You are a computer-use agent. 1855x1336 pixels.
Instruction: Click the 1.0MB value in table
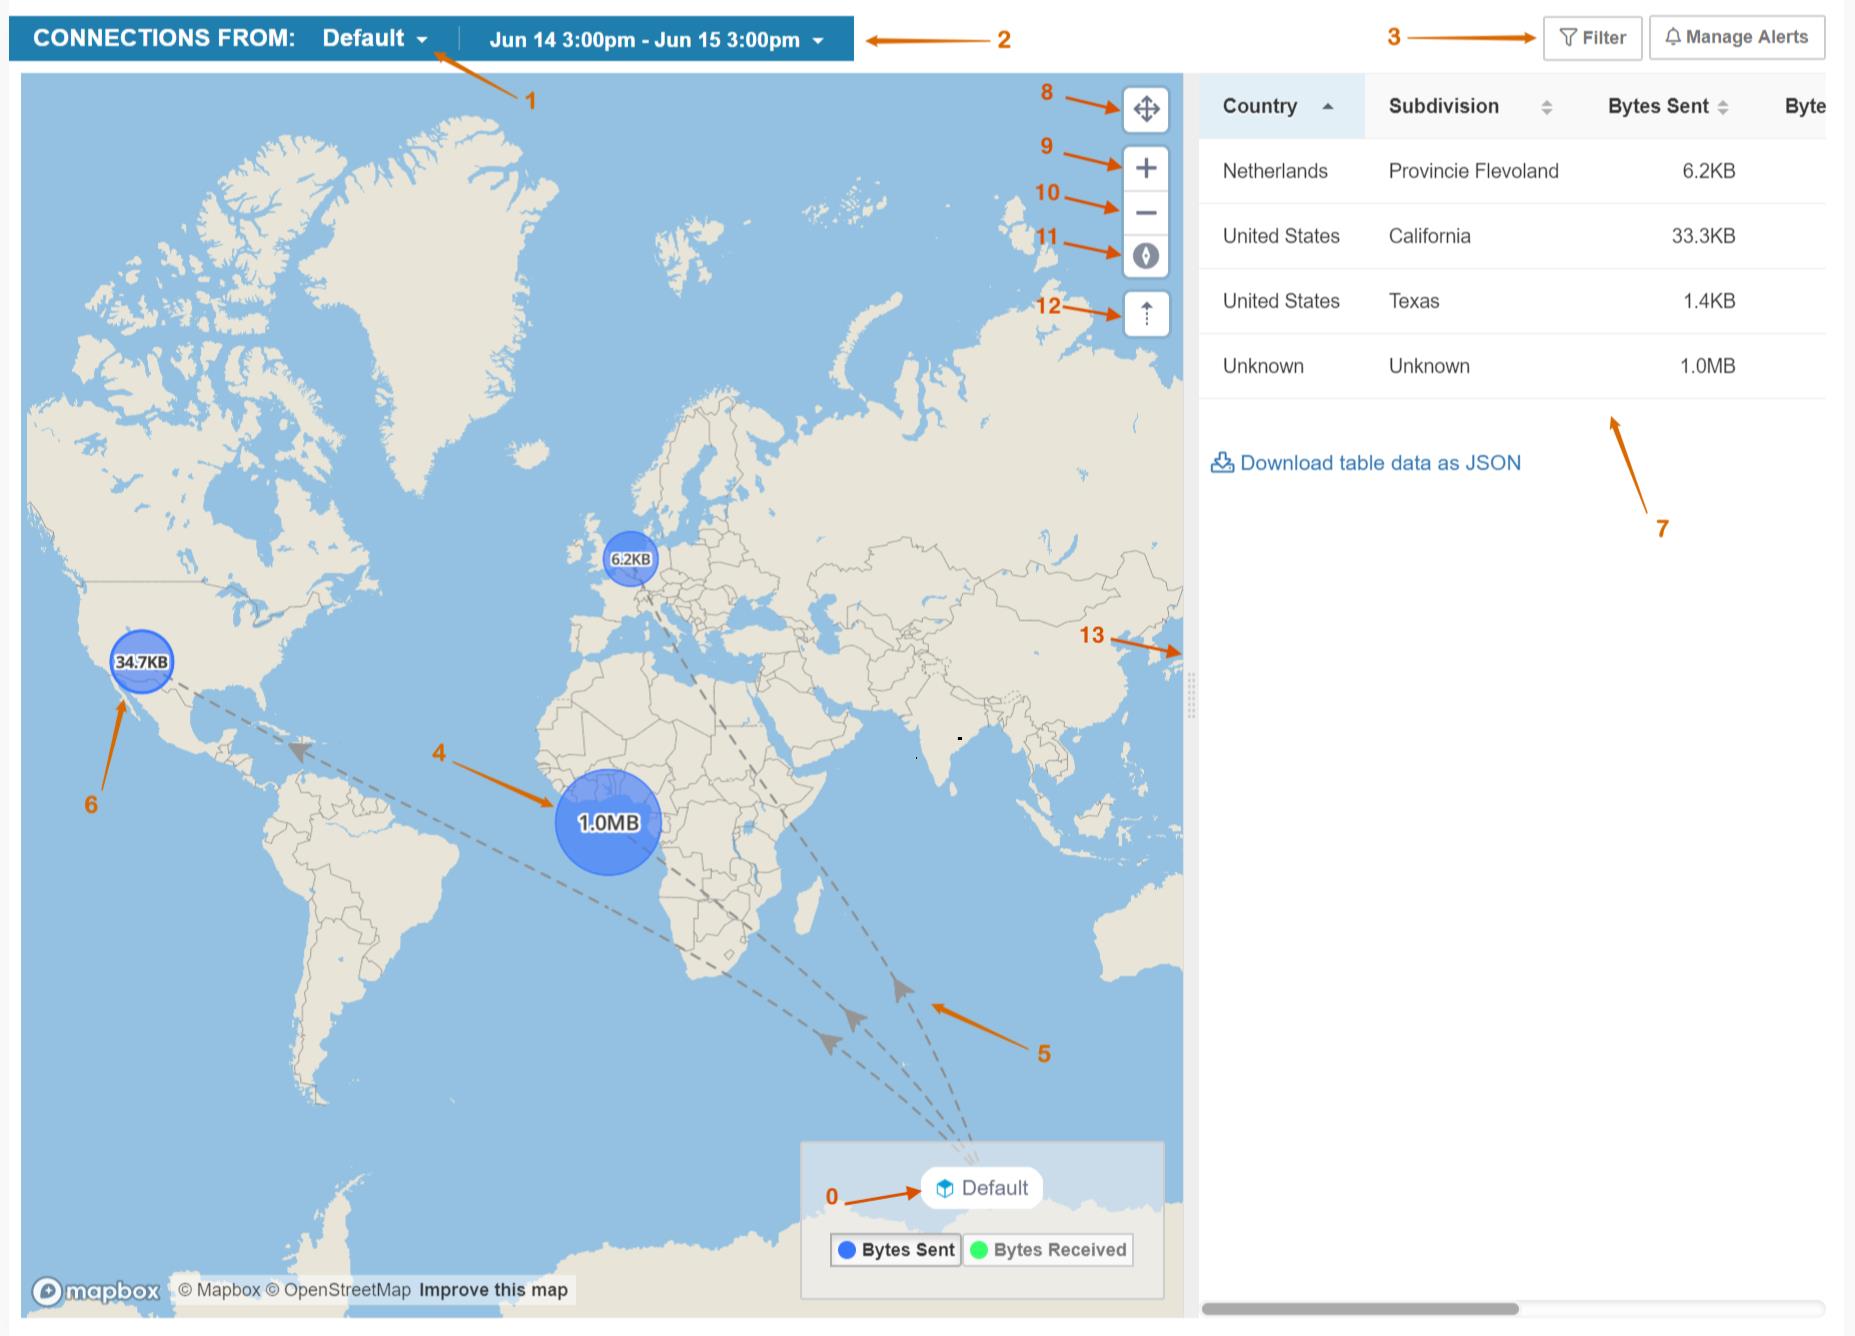1707,366
